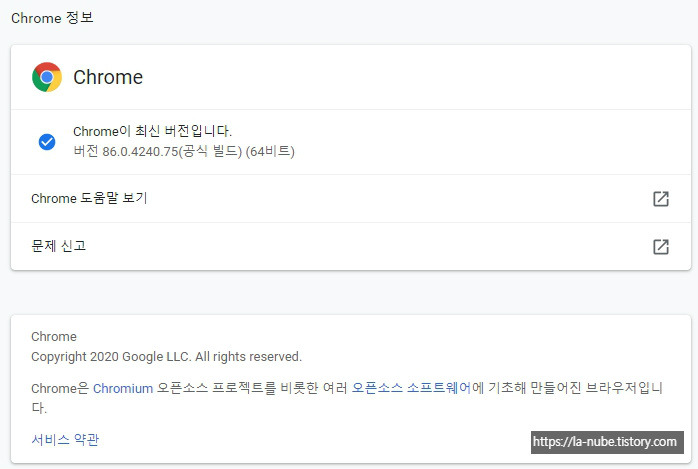Viewport: 698px width, 469px height.
Task: Click the Chrome이 최신 버전입니다 status text
Action: point(152,131)
